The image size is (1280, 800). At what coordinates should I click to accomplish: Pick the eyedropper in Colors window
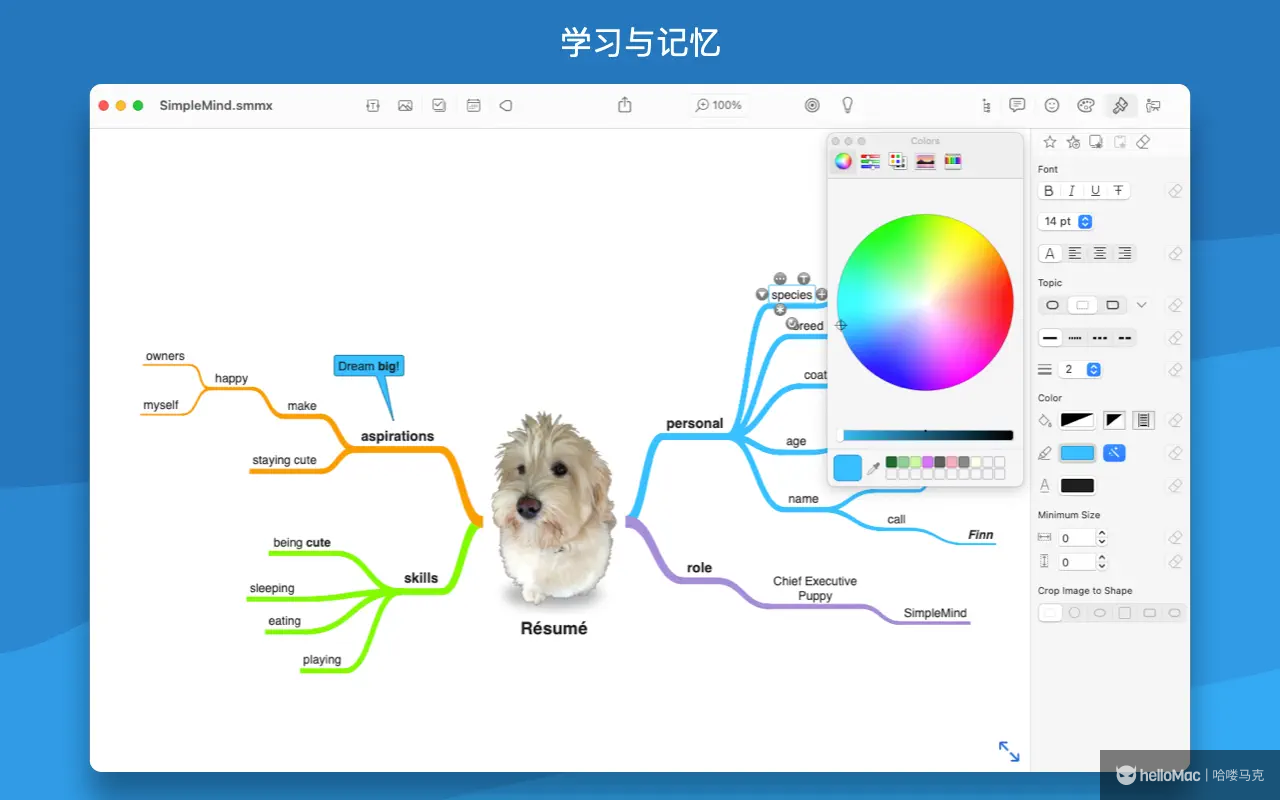pyautogui.click(x=873, y=468)
